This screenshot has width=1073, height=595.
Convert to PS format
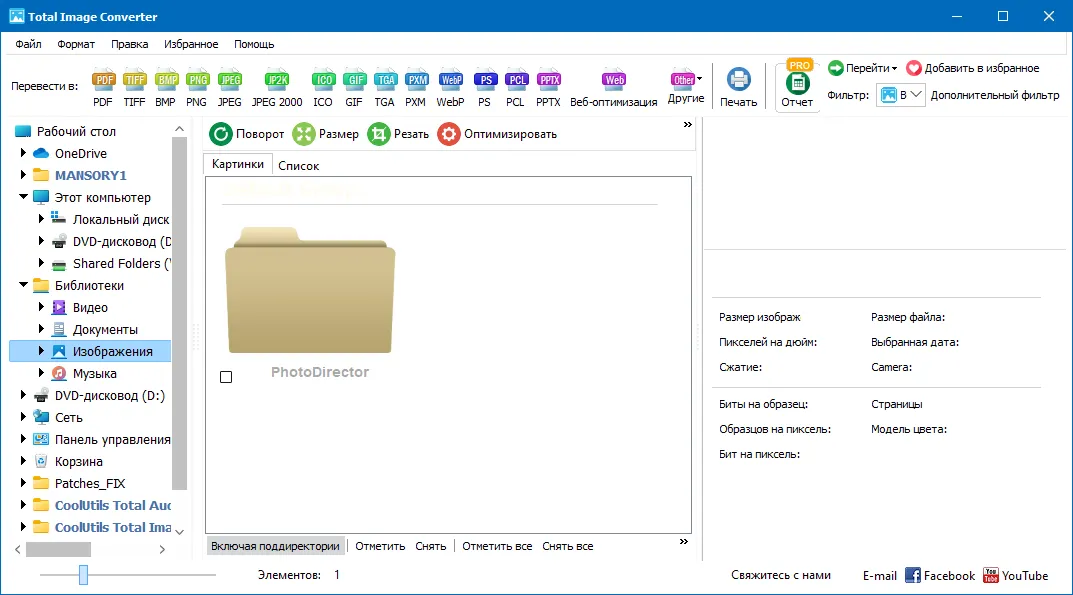point(485,88)
